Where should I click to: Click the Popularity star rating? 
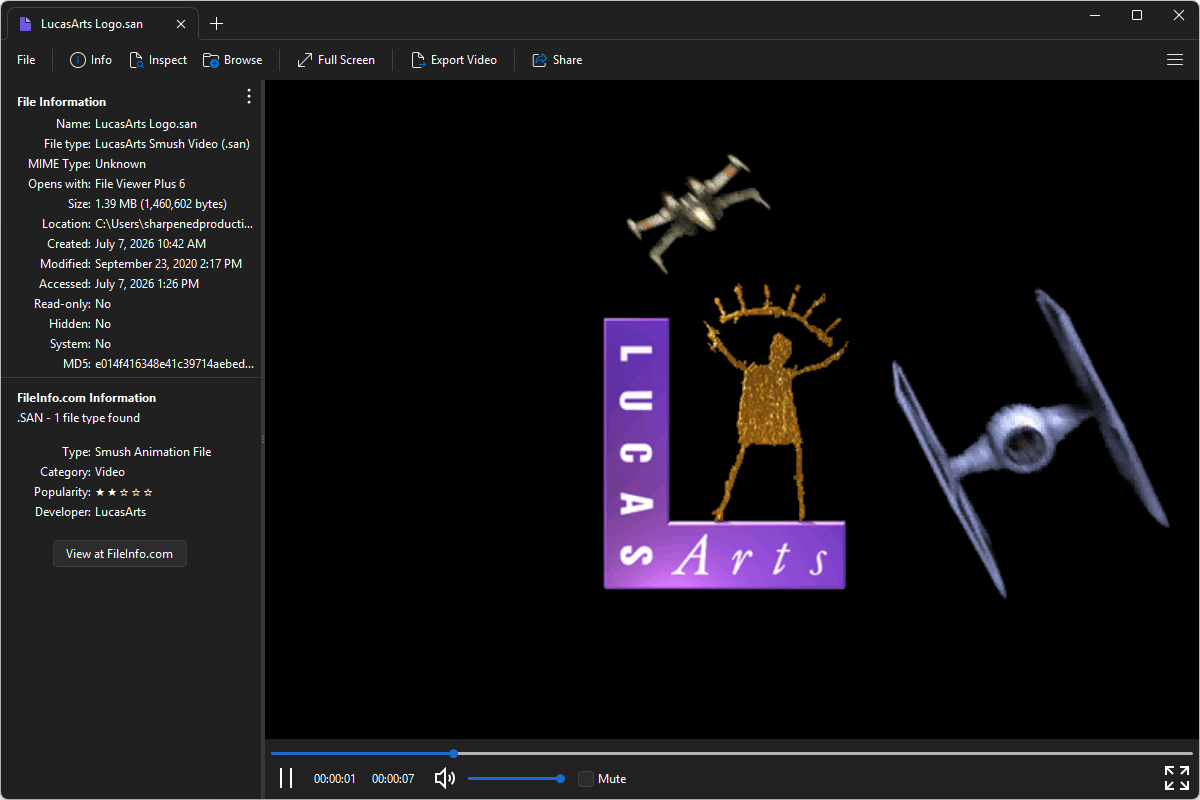pos(124,492)
